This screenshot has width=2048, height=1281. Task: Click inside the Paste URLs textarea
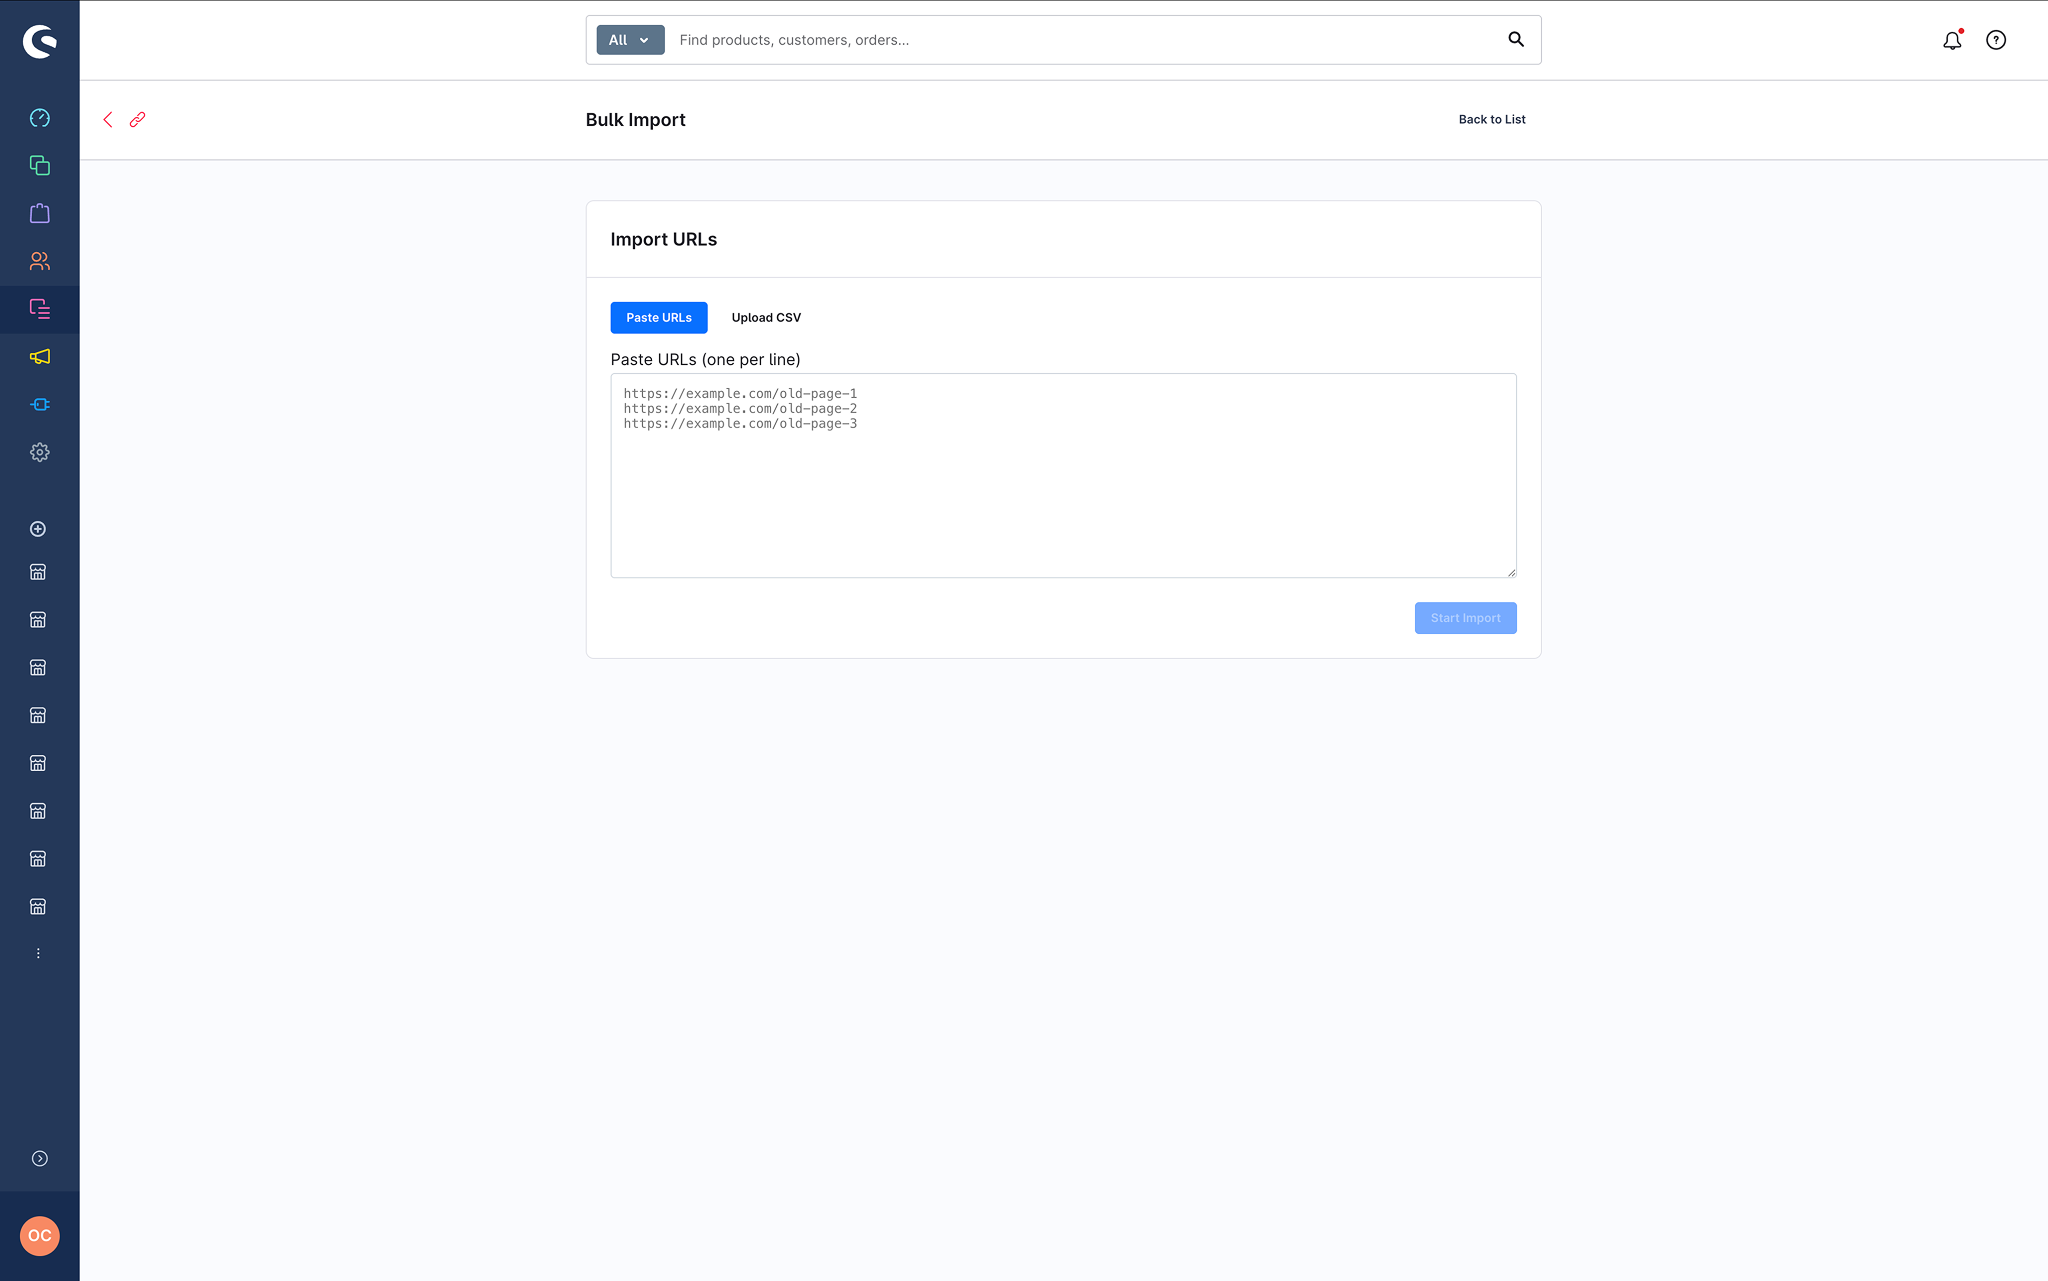click(x=1063, y=476)
